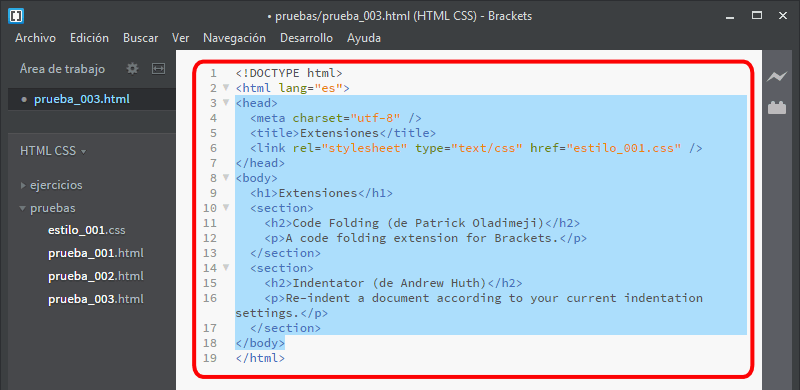Collapse head block fold arrow line 3
This screenshot has height=390, width=800.
(x=226, y=103)
